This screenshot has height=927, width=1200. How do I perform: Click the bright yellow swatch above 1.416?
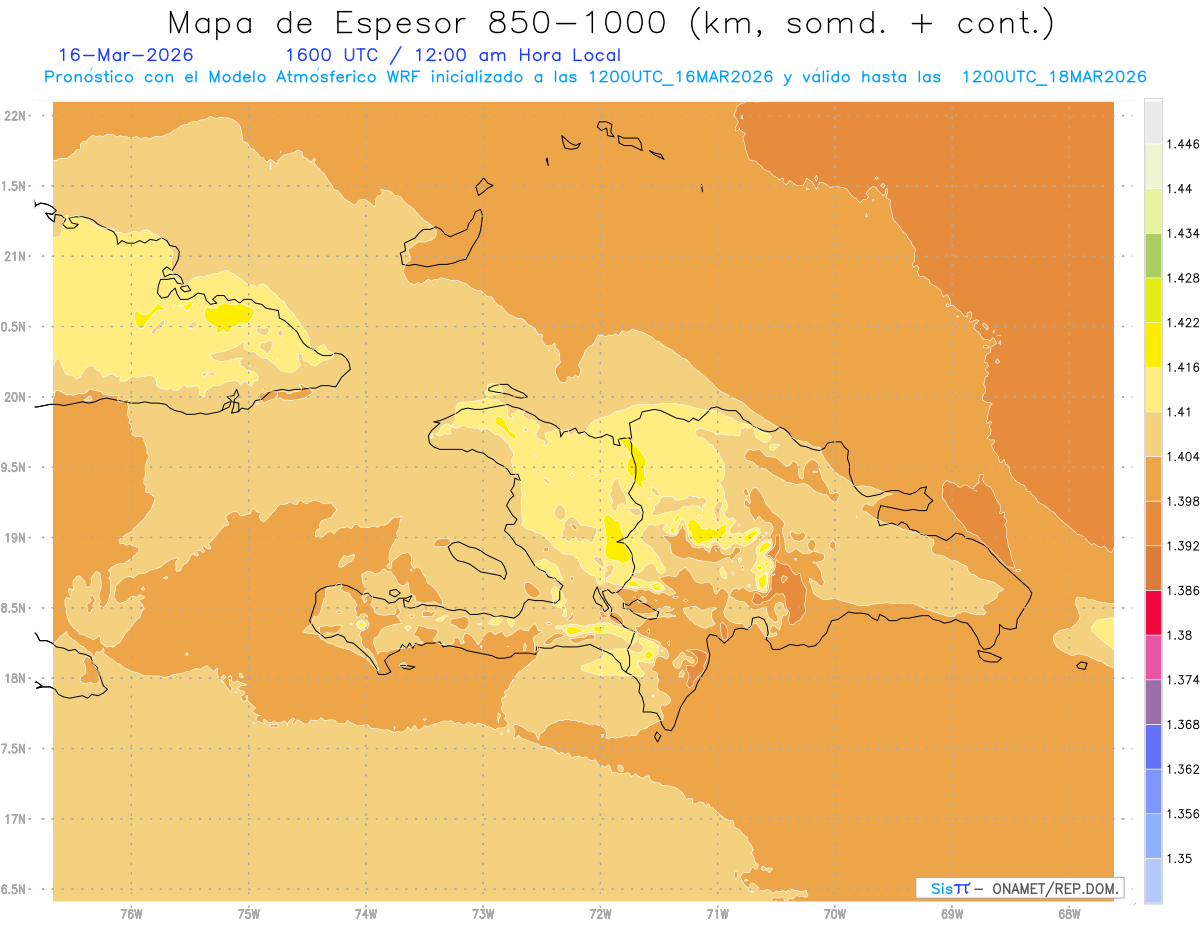[1153, 344]
